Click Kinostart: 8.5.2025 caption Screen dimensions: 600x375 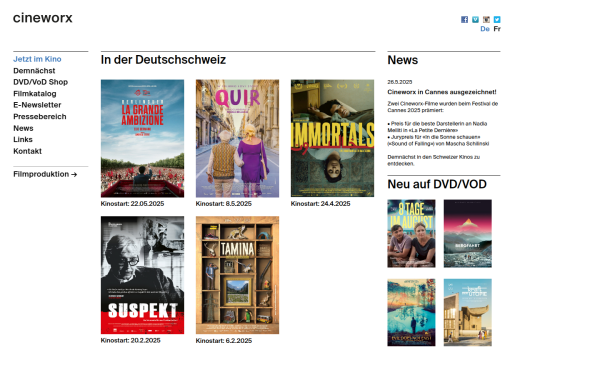[224, 204]
